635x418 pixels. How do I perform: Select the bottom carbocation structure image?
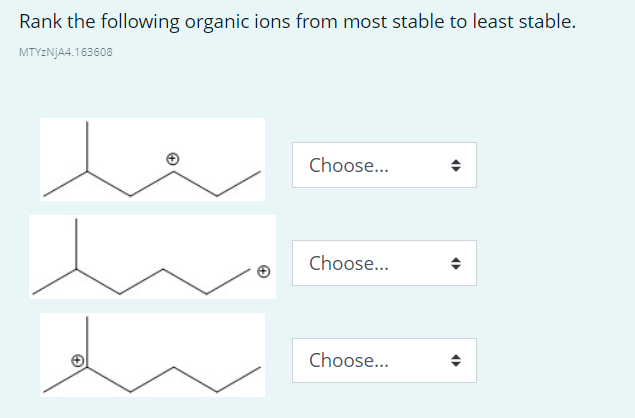point(152,355)
